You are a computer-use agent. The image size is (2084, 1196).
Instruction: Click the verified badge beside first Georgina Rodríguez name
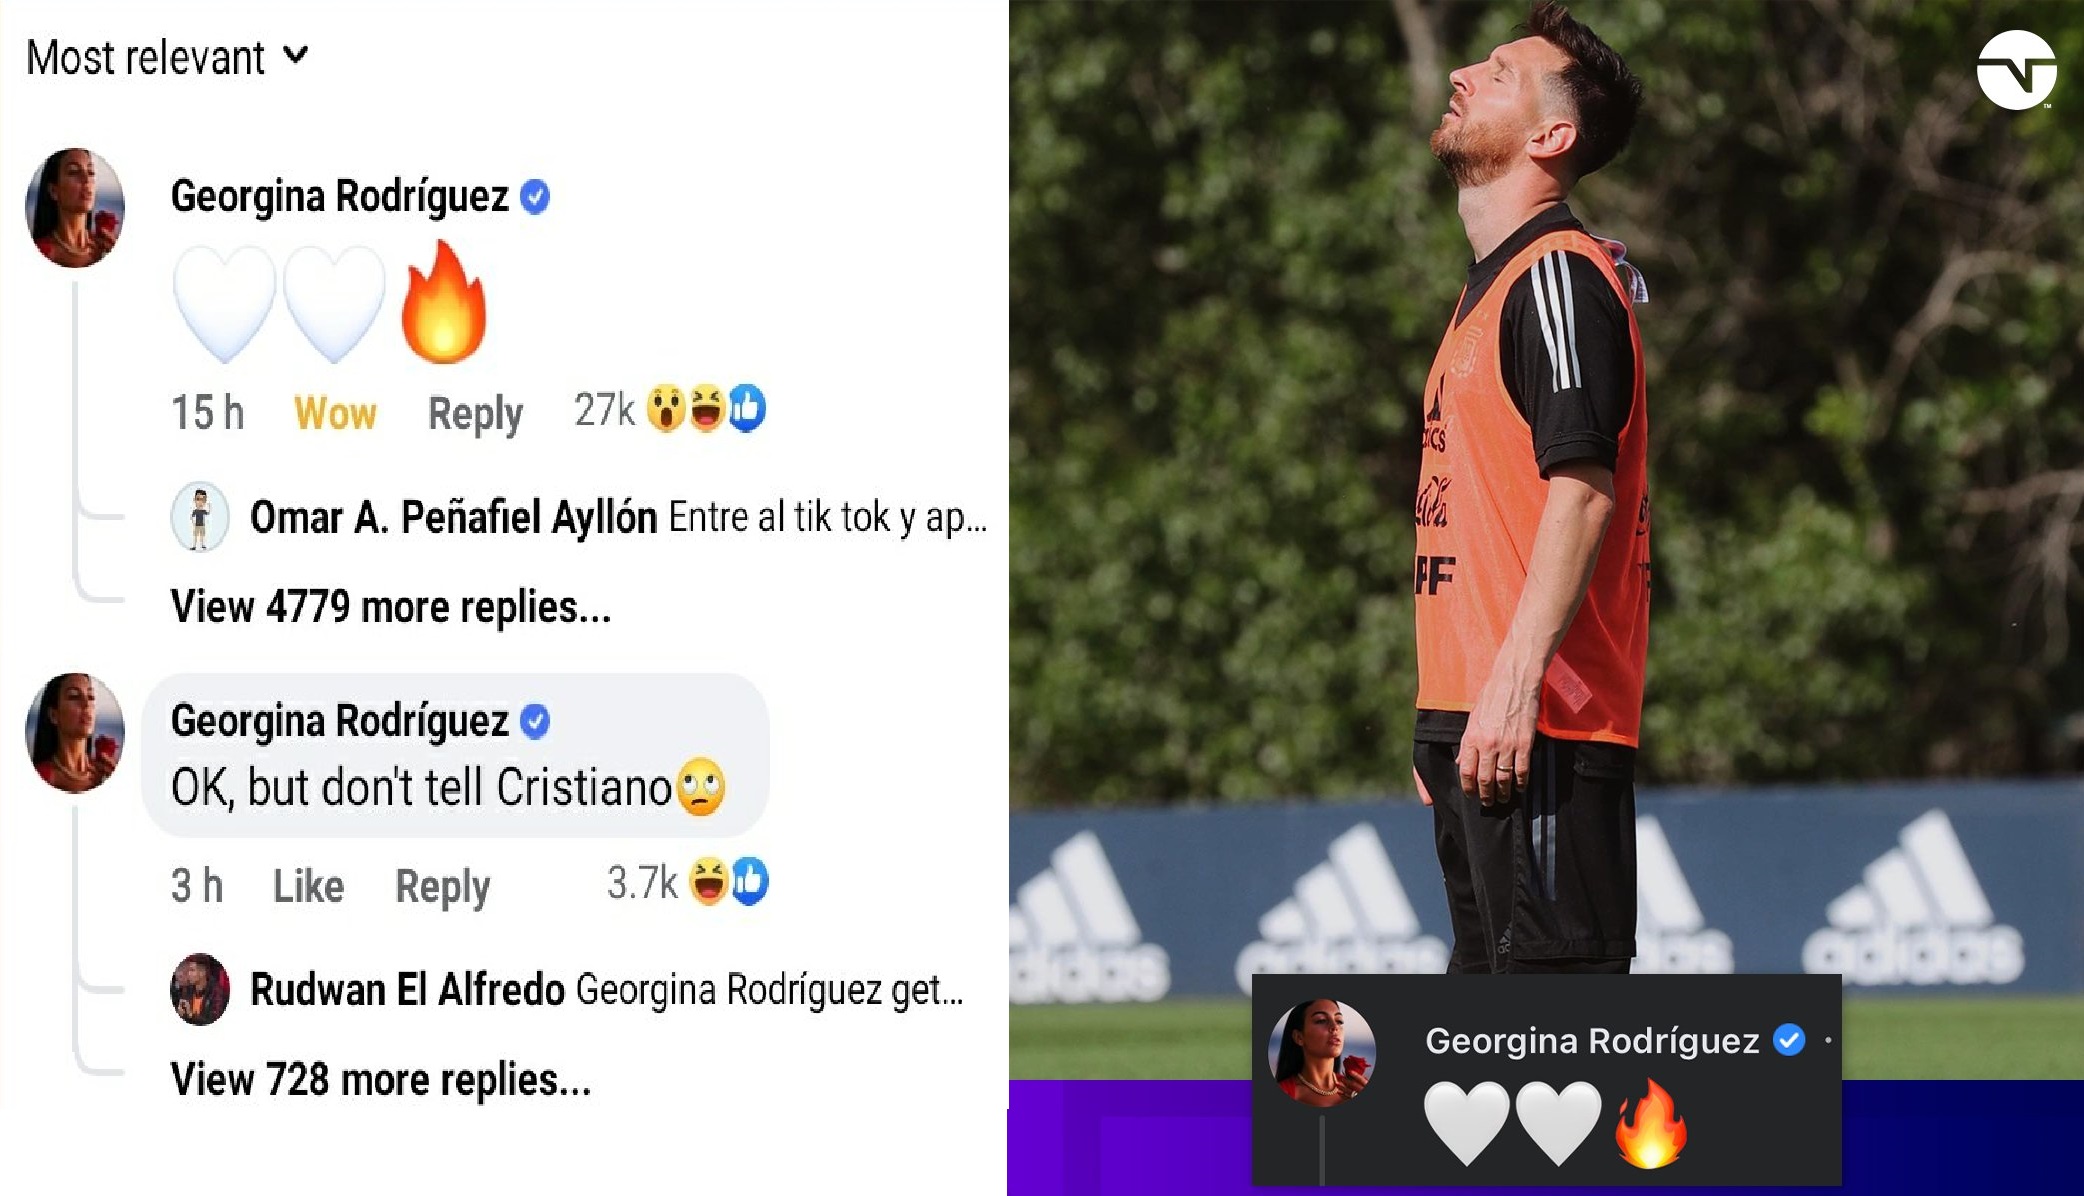click(535, 197)
